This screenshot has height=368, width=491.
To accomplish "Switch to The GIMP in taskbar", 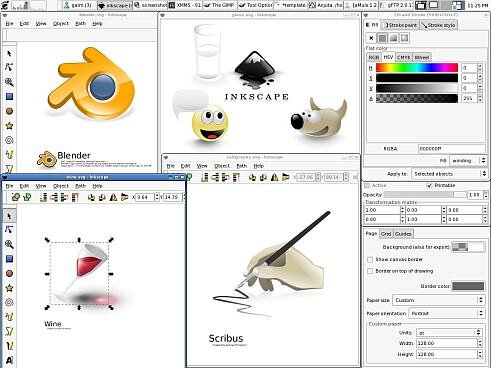I will (x=220, y=5).
